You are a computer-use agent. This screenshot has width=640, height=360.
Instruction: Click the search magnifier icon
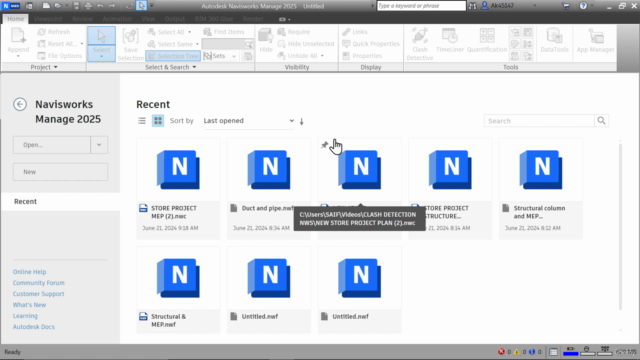601,121
